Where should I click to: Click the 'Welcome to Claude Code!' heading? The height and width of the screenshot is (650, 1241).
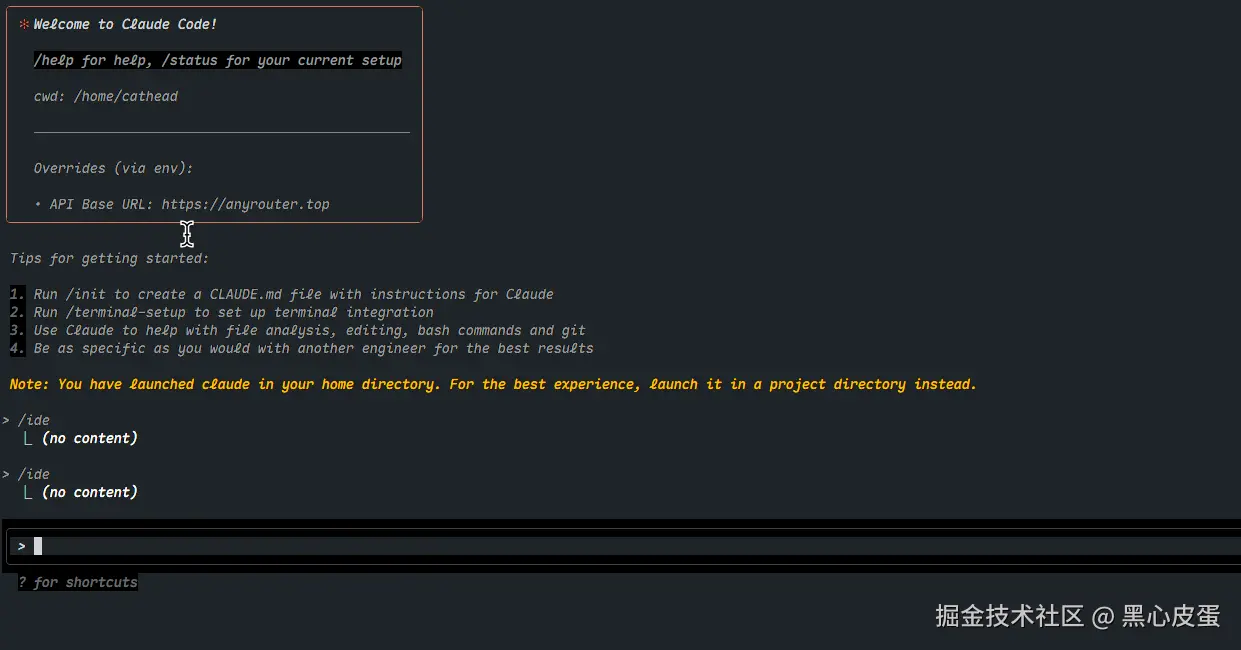(125, 24)
